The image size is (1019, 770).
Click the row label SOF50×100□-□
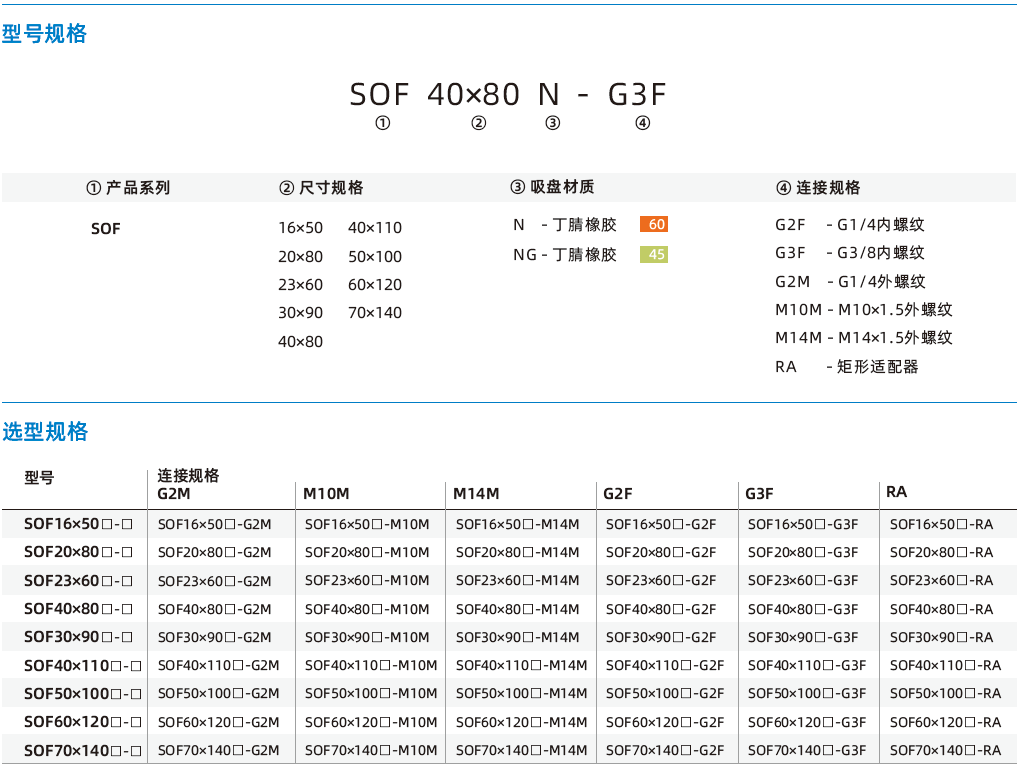[x=83, y=693]
